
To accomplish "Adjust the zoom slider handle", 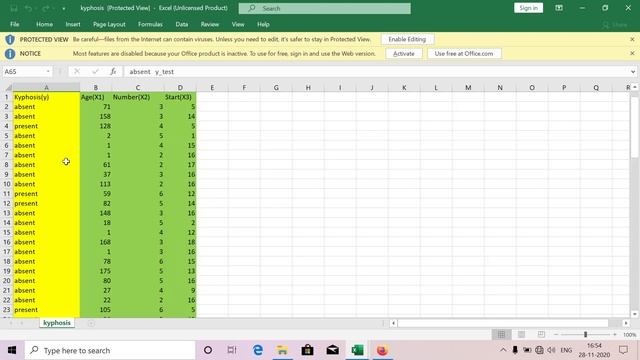I will click(x=585, y=334).
